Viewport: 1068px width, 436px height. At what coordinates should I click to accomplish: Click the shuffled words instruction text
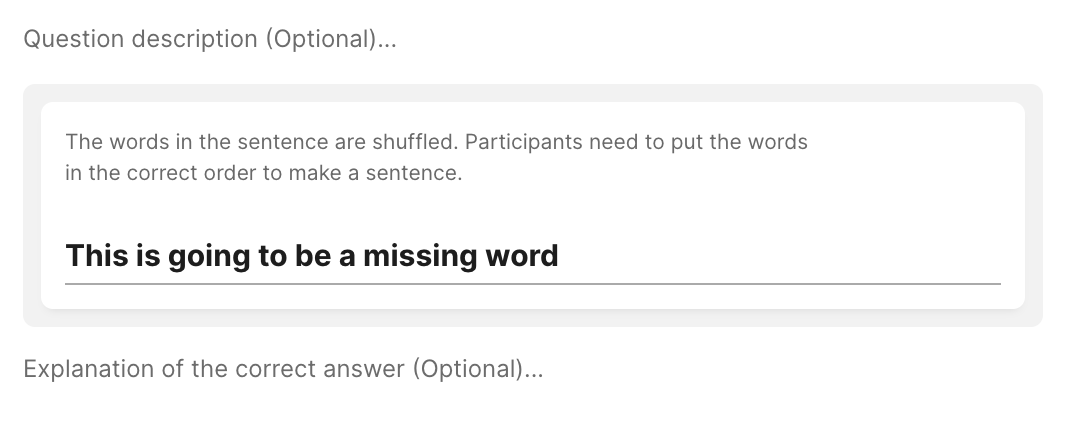coord(436,142)
